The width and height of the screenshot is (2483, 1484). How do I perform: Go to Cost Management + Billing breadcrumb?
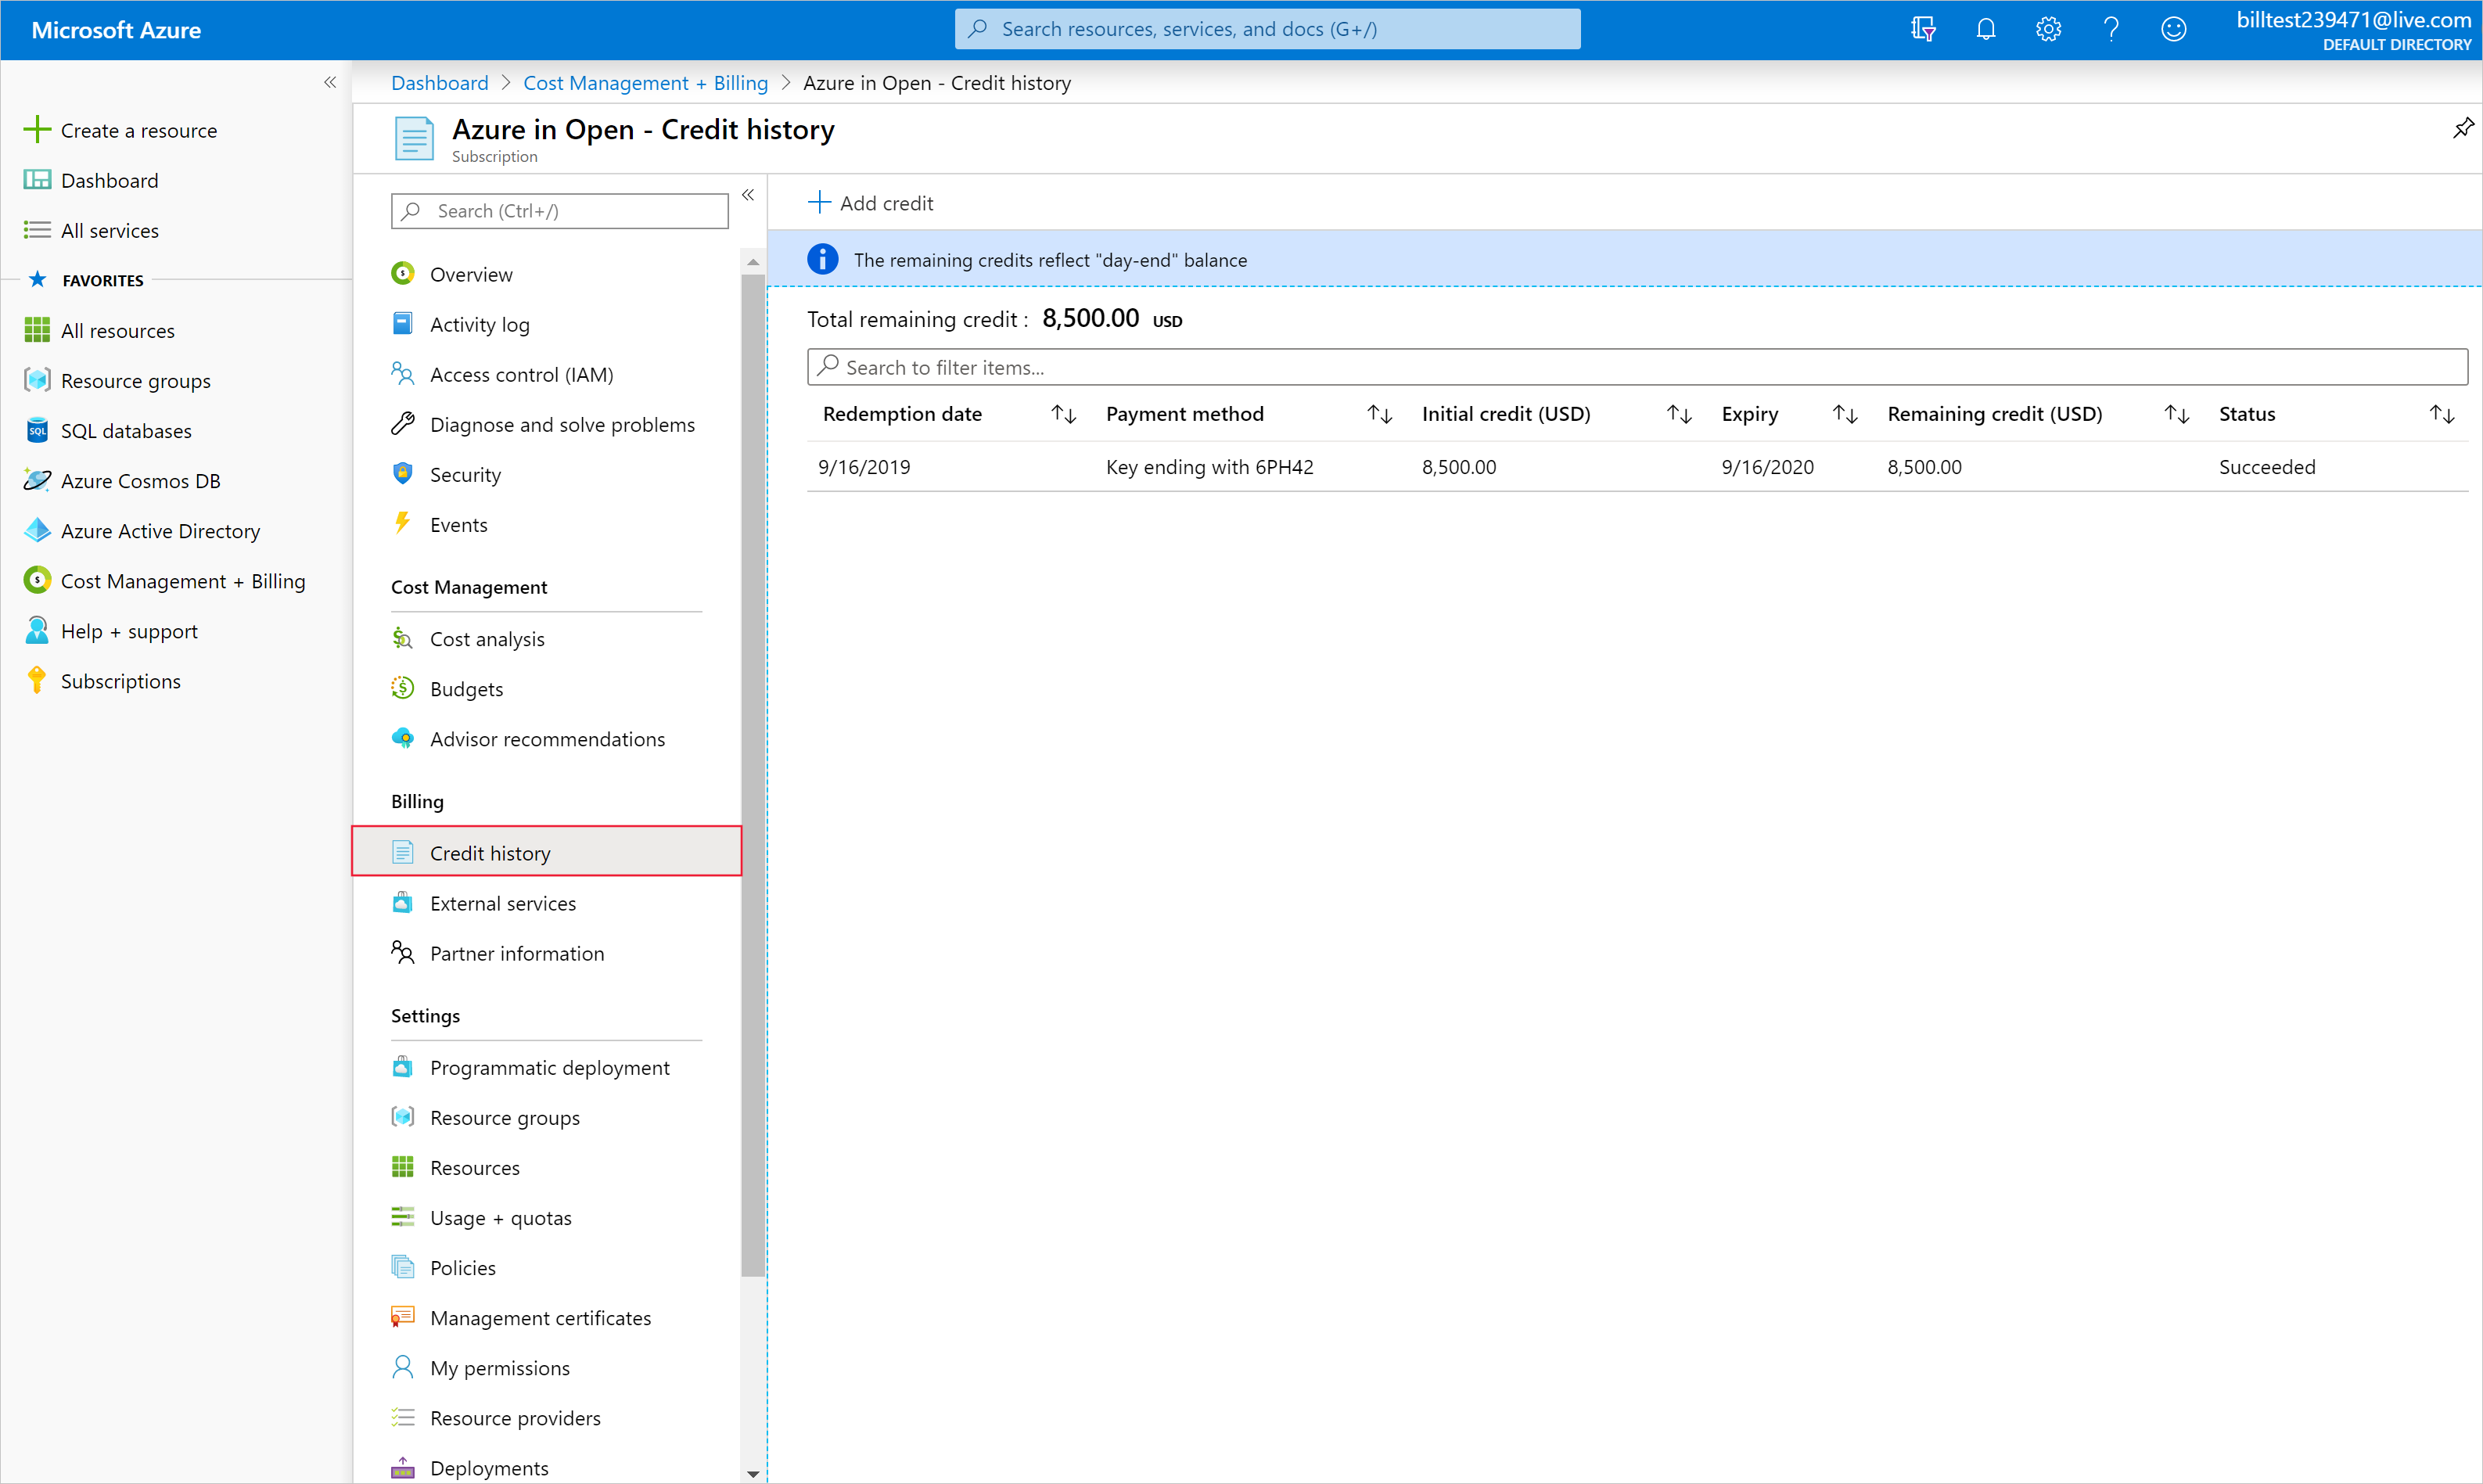coord(645,83)
